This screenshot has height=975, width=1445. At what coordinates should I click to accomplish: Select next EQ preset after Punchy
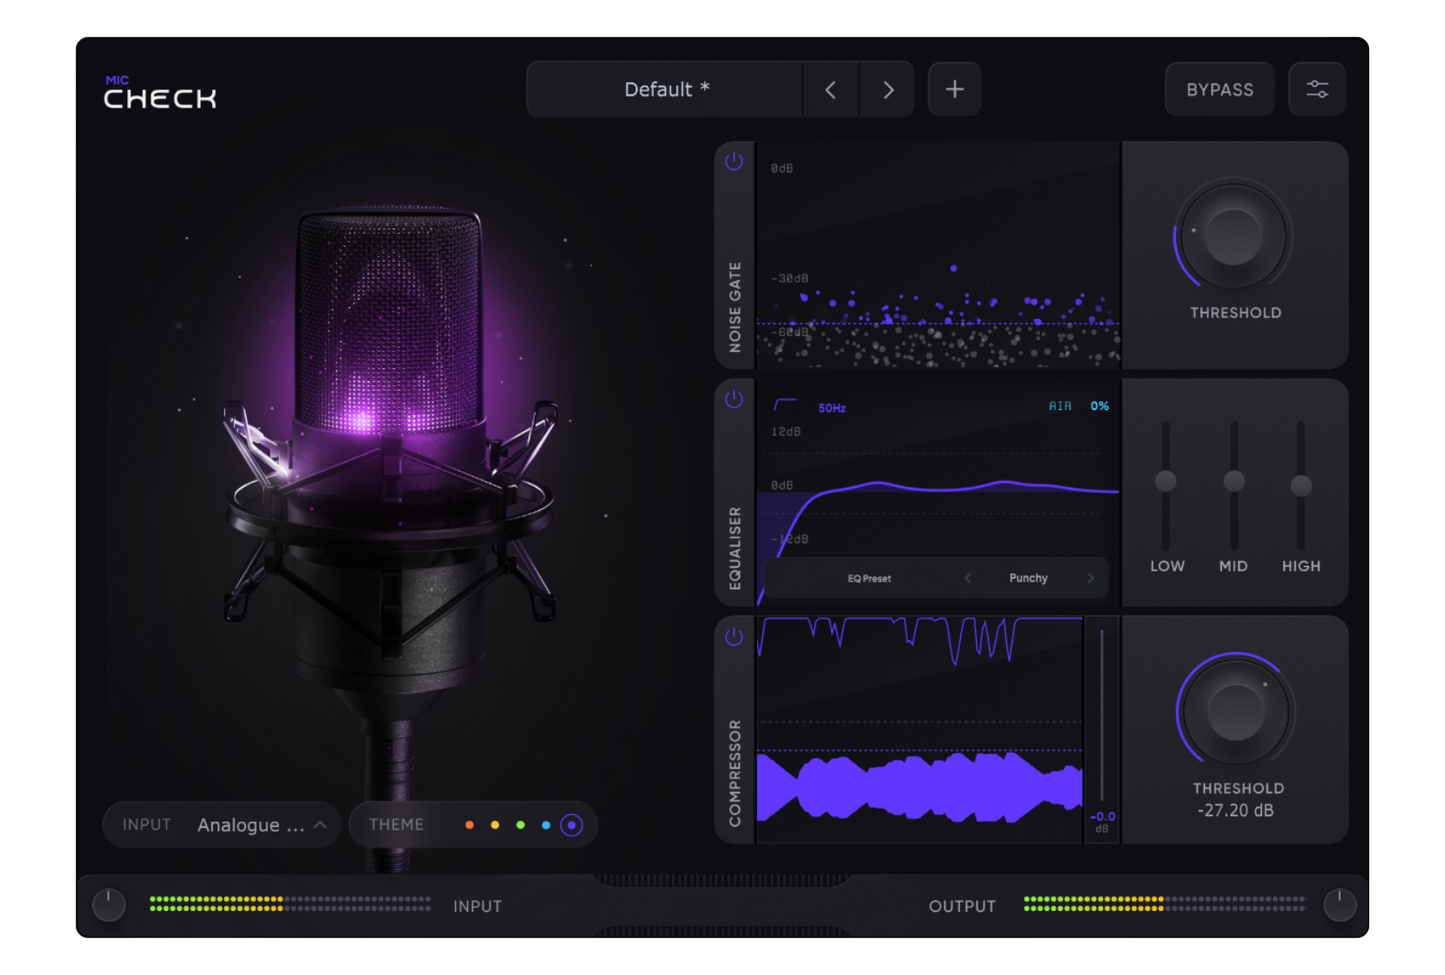click(1090, 578)
